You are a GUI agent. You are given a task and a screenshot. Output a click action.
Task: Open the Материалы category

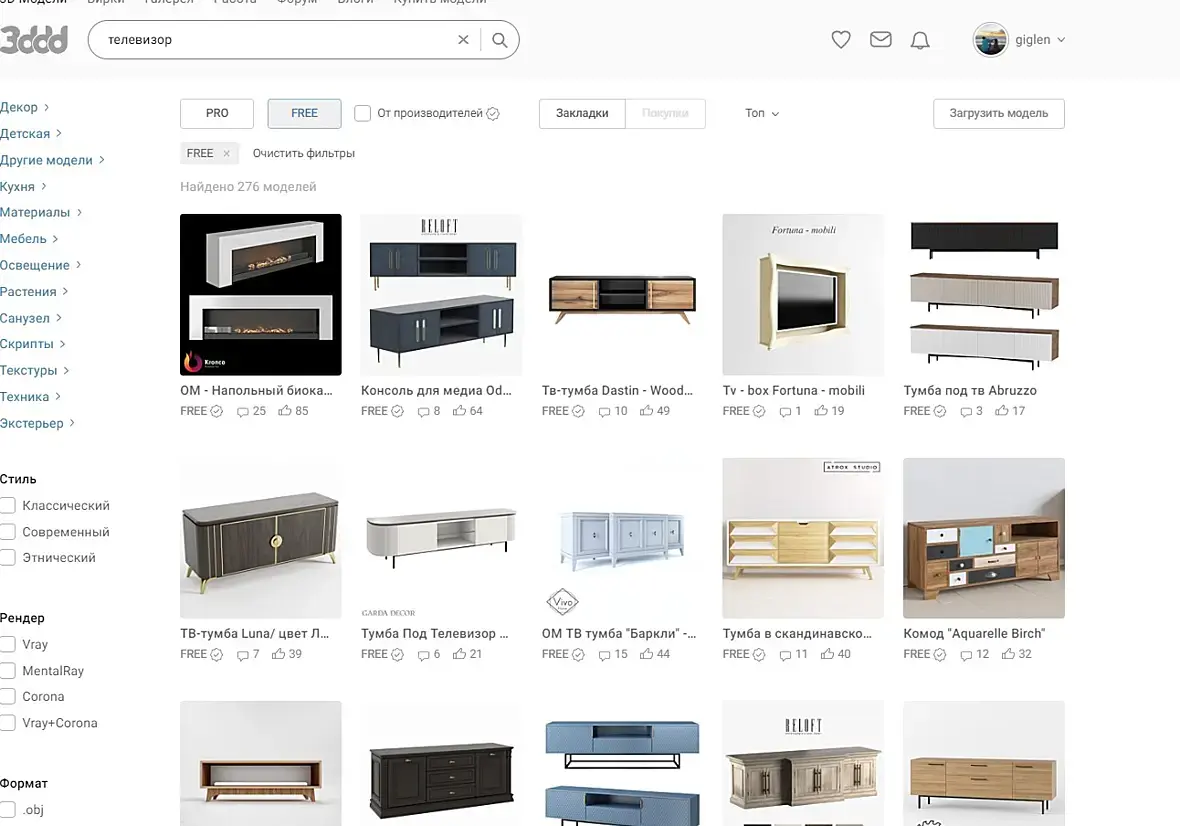pos(41,212)
